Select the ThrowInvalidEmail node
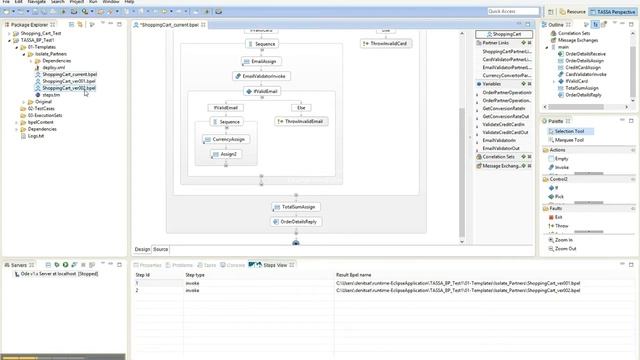Image resolution: width=640 pixels, height=360 pixels. [301, 122]
